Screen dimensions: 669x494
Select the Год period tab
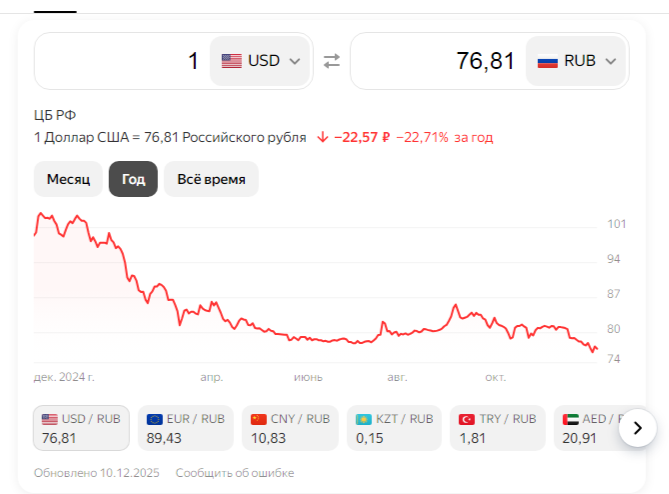coord(133,180)
